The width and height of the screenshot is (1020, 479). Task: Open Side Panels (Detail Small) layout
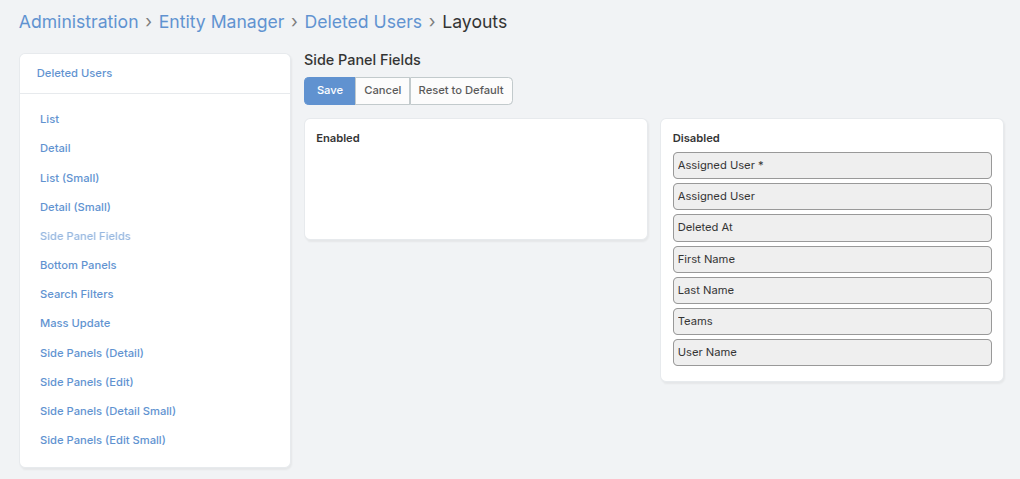(x=108, y=411)
